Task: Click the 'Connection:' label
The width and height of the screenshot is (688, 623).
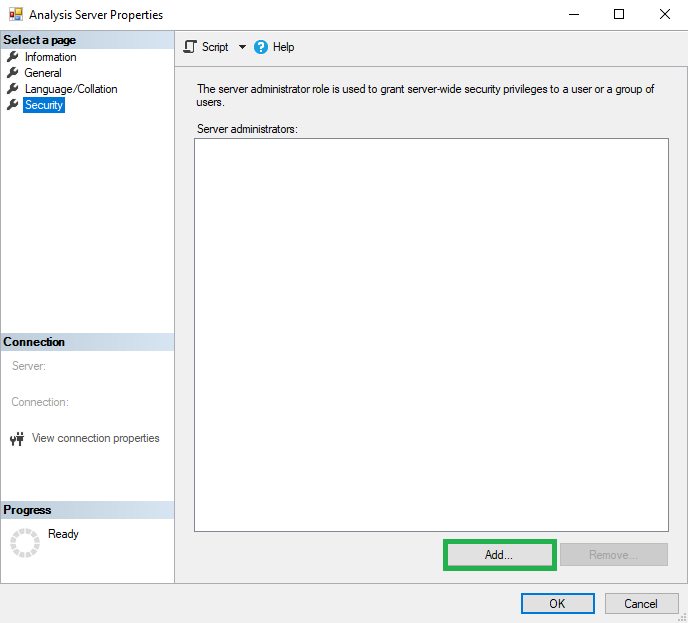Action: tap(40, 402)
